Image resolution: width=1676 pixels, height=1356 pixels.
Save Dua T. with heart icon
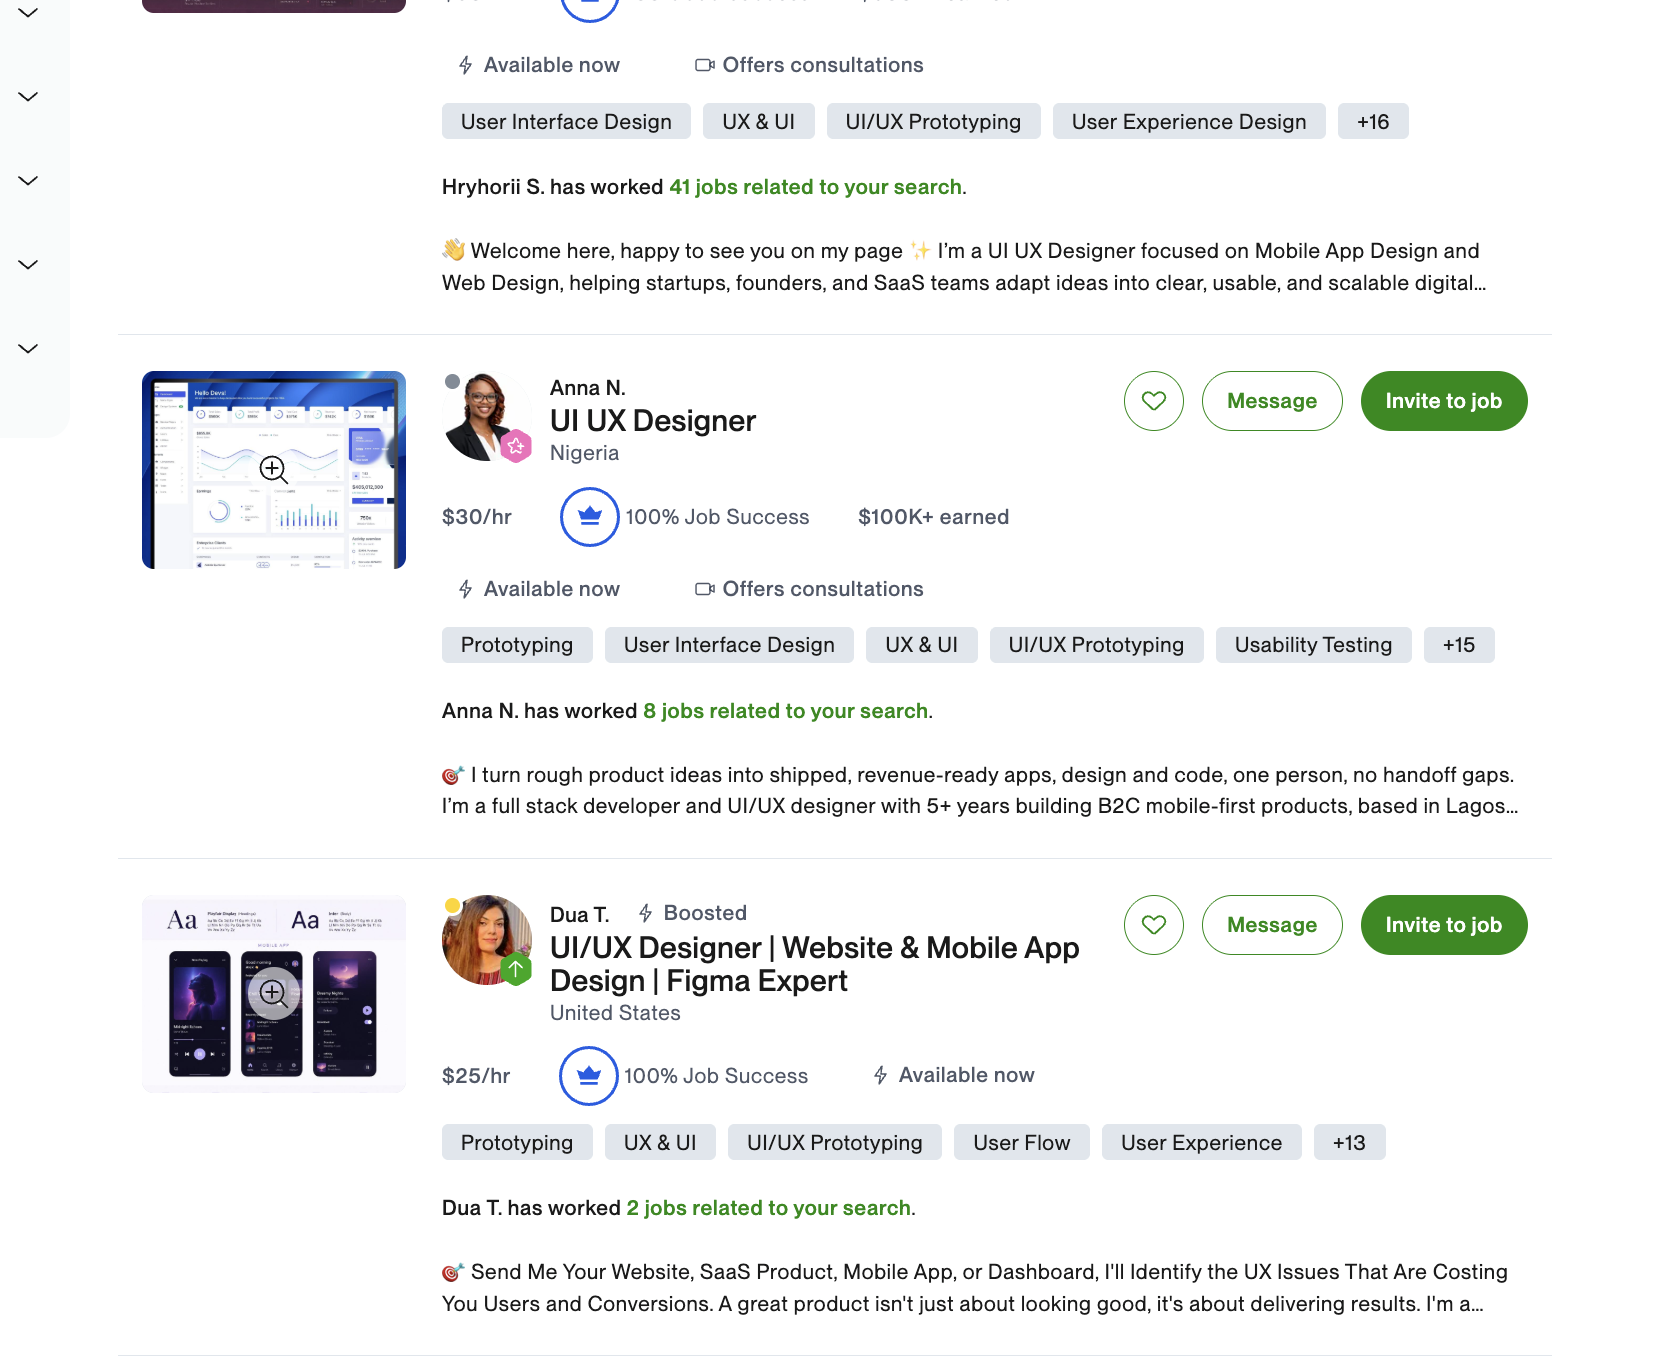(1154, 925)
